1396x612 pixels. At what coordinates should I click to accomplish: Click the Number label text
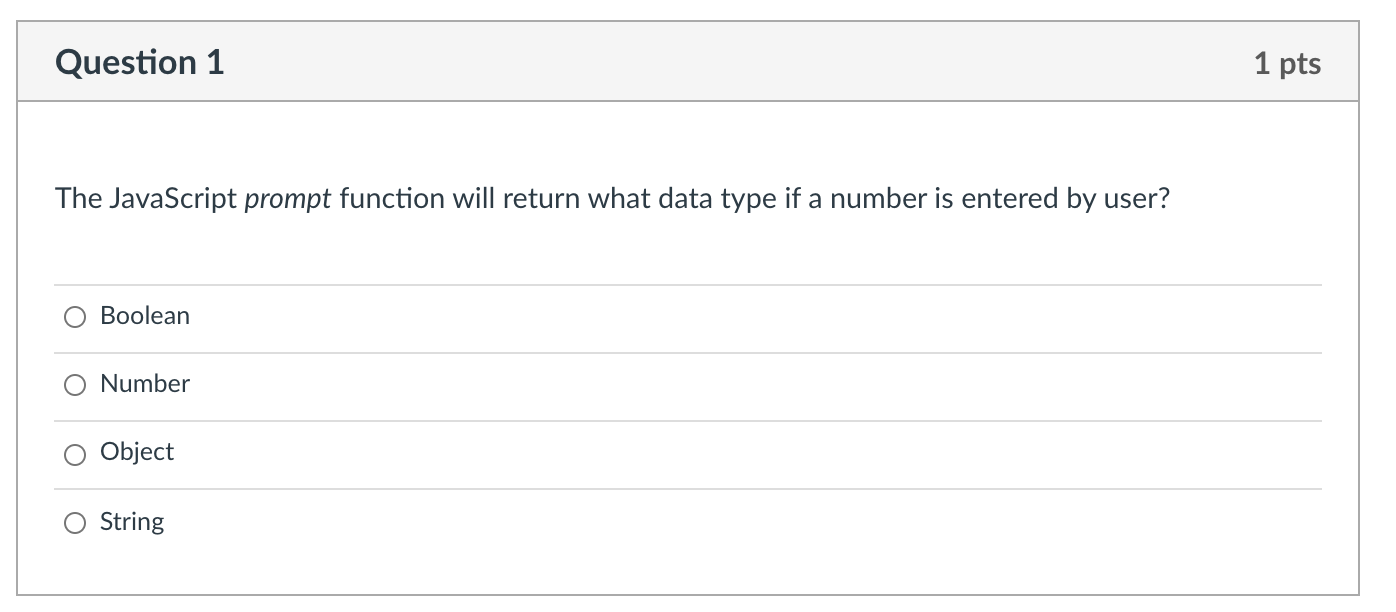(144, 384)
